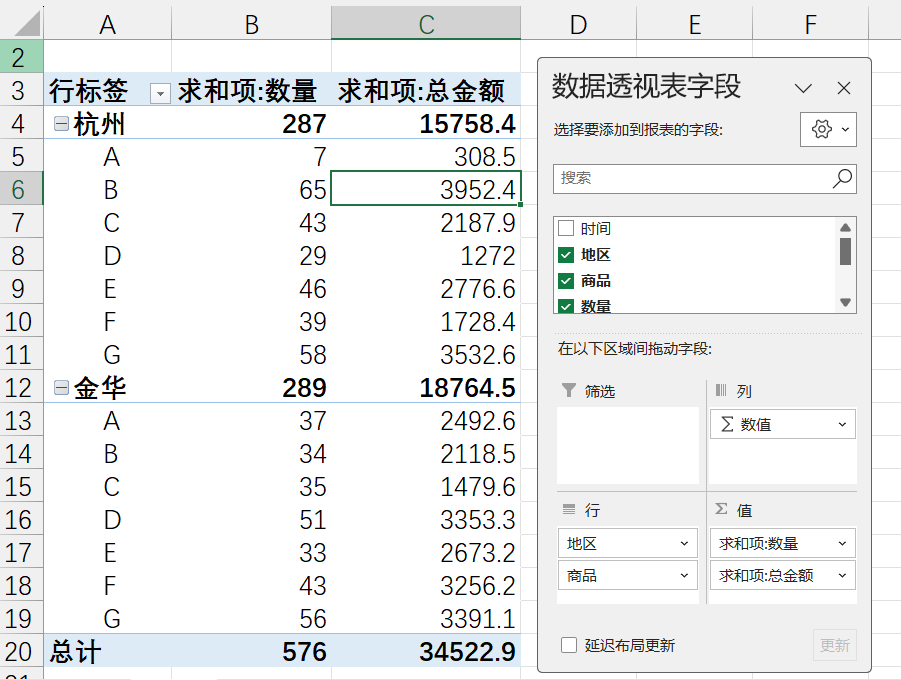Image resolution: width=901 pixels, height=680 pixels.
Task: Select column F header
Action: (x=810, y=24)
